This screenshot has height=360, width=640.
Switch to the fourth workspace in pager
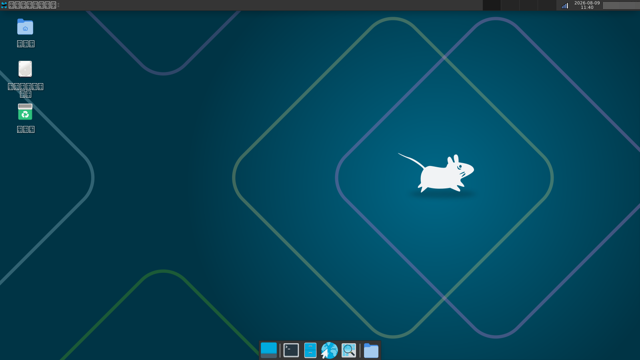[x=546, y=5]
